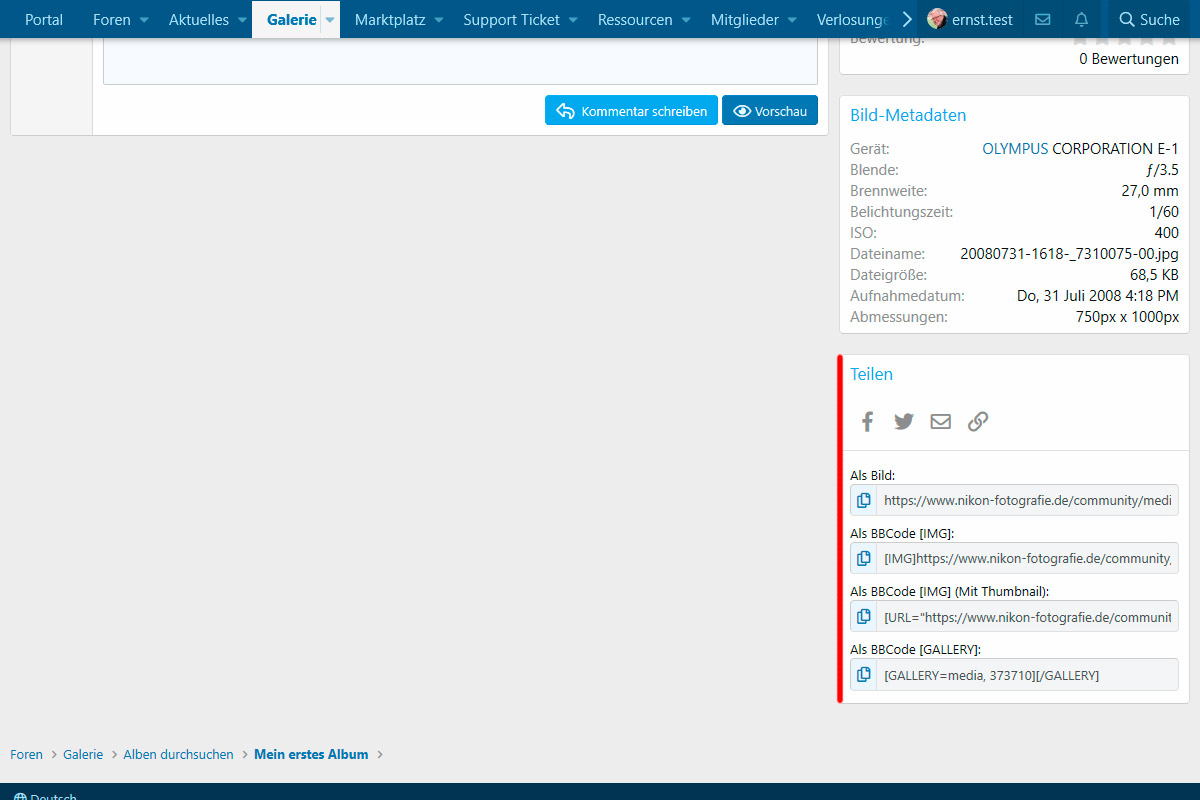Expand the Aktuelles dropdown arrow
This screenshot has width=1200, height=800.
coord(242,20)
